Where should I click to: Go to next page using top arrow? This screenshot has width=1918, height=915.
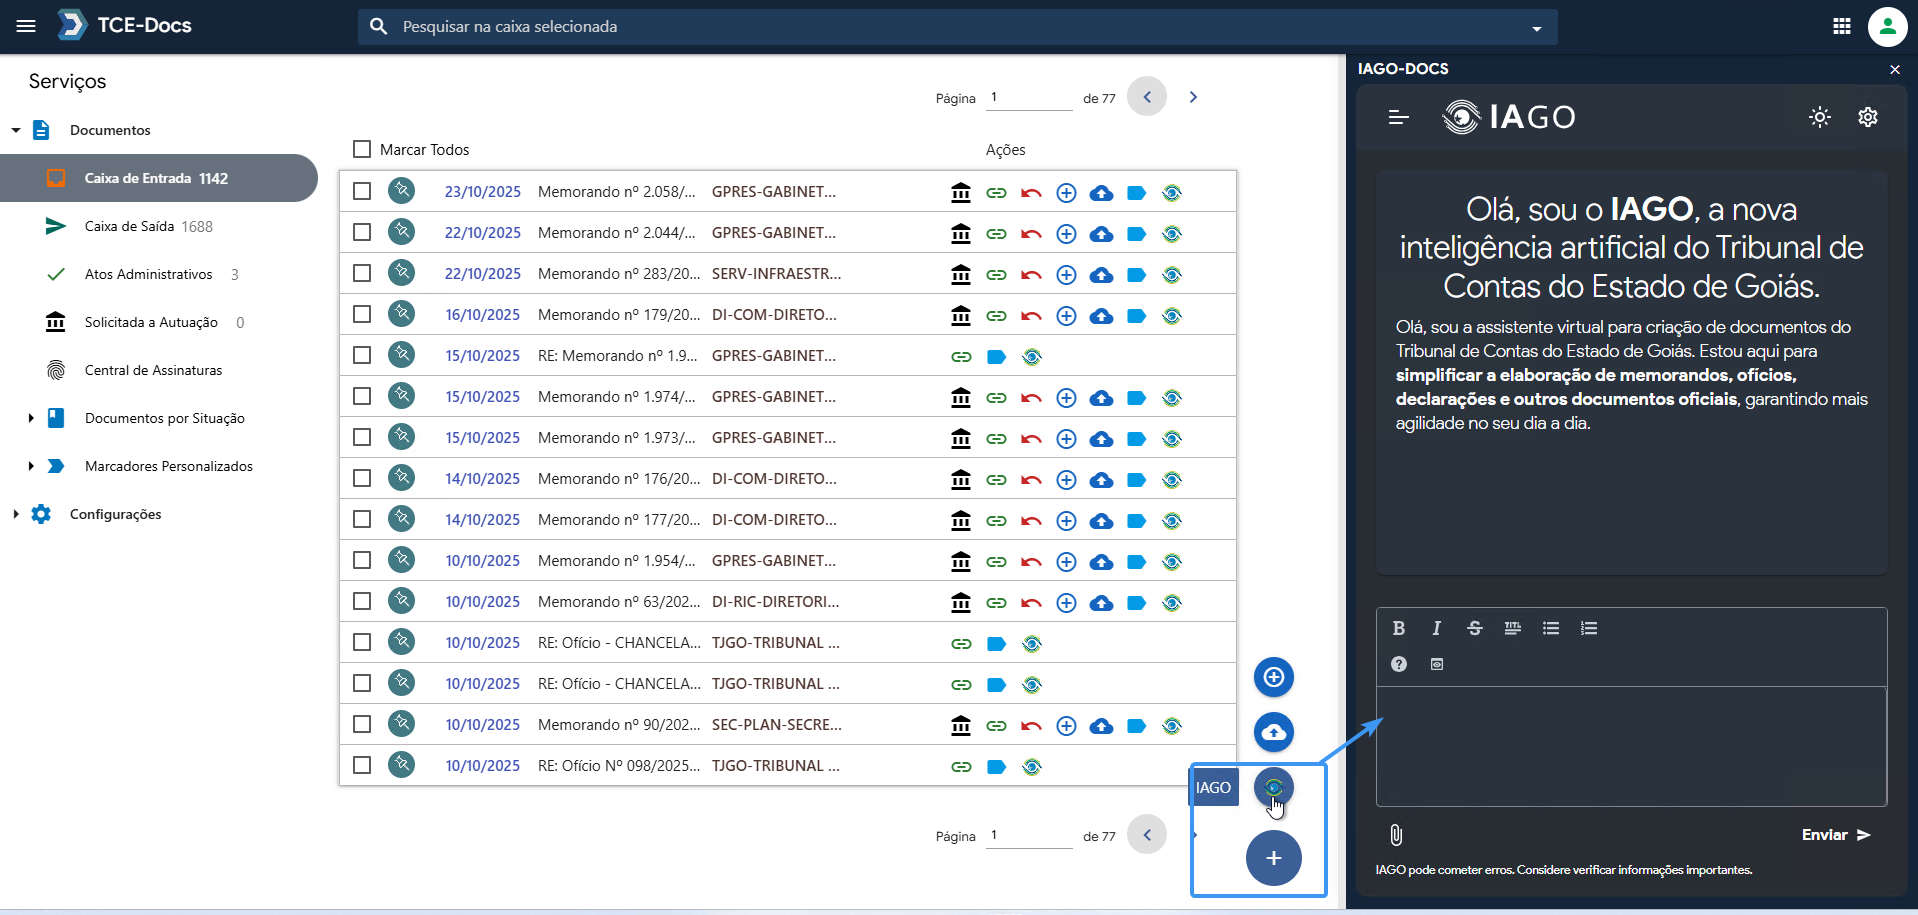point(1192,97)
